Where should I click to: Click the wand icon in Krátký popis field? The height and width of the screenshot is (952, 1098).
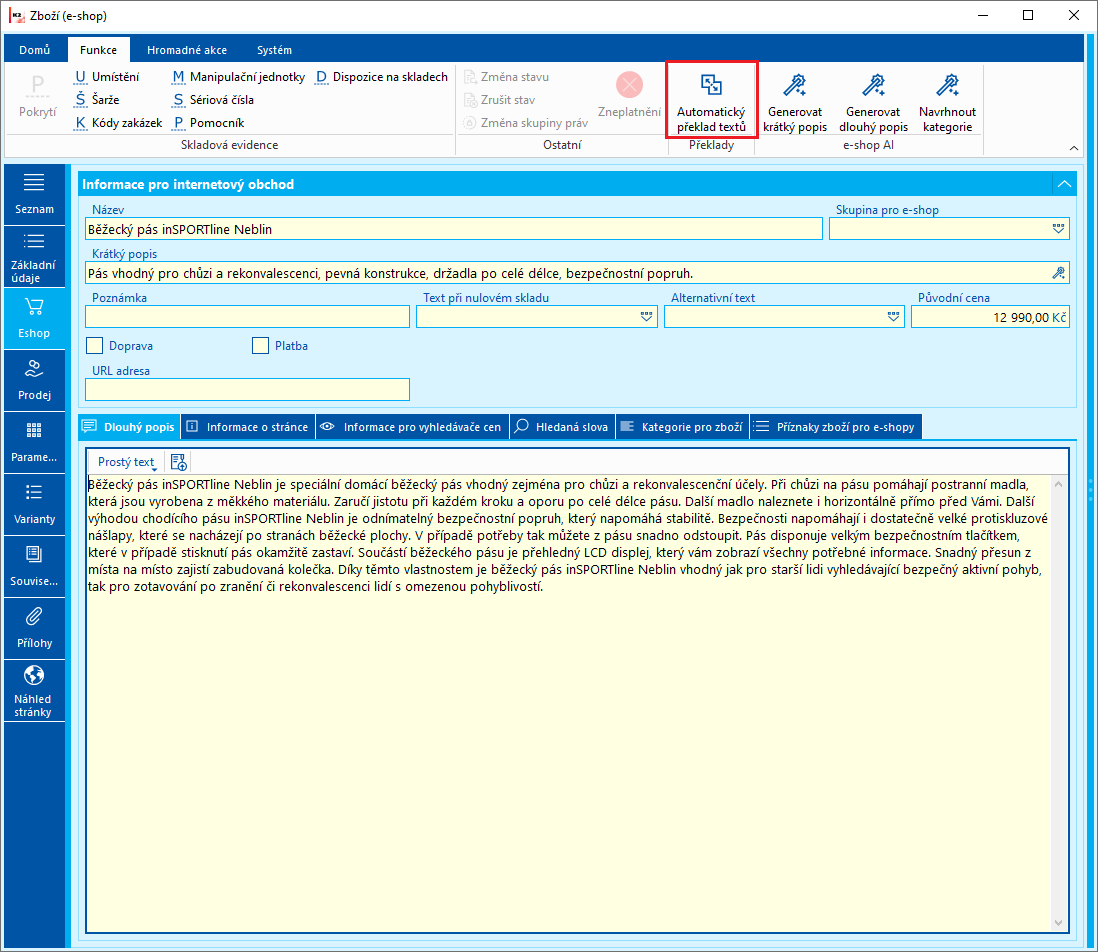[x=1059, y=273]
